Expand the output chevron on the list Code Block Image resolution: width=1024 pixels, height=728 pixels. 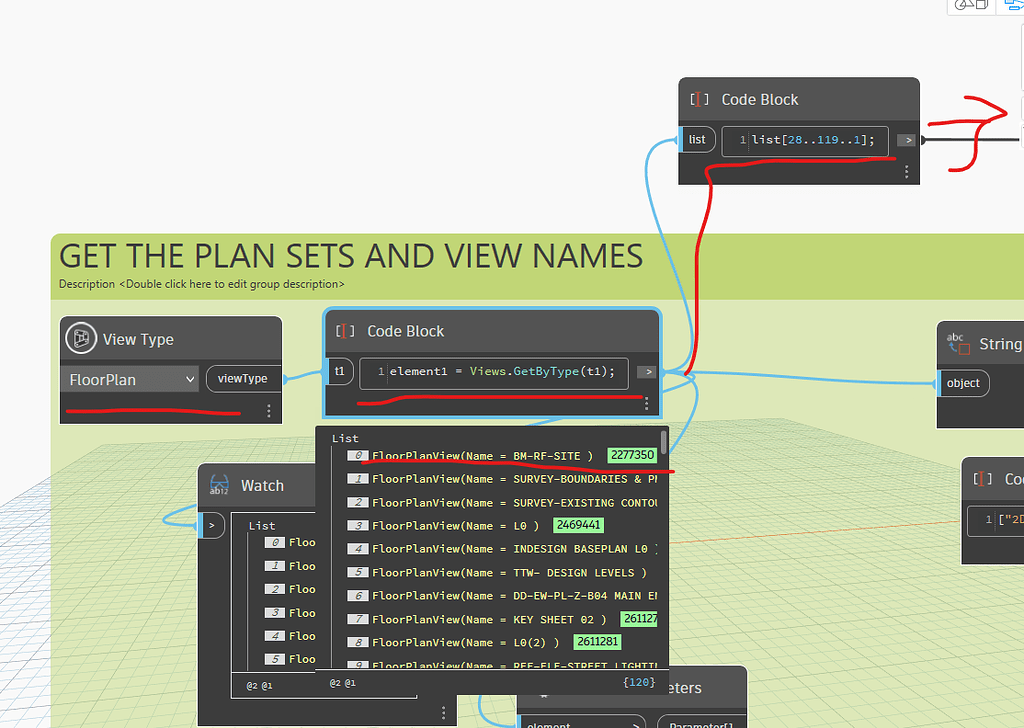[906, 140]
